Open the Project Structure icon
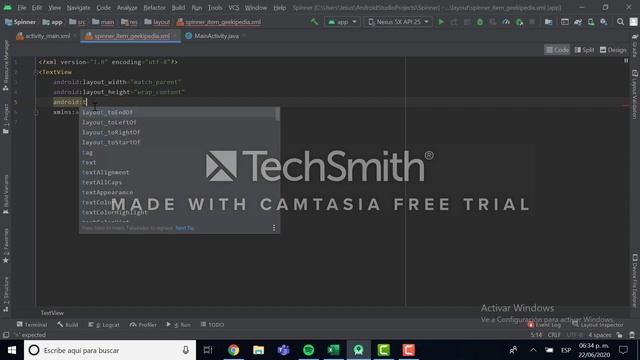The width and height of the screenshot is (640, 360). 548,22
